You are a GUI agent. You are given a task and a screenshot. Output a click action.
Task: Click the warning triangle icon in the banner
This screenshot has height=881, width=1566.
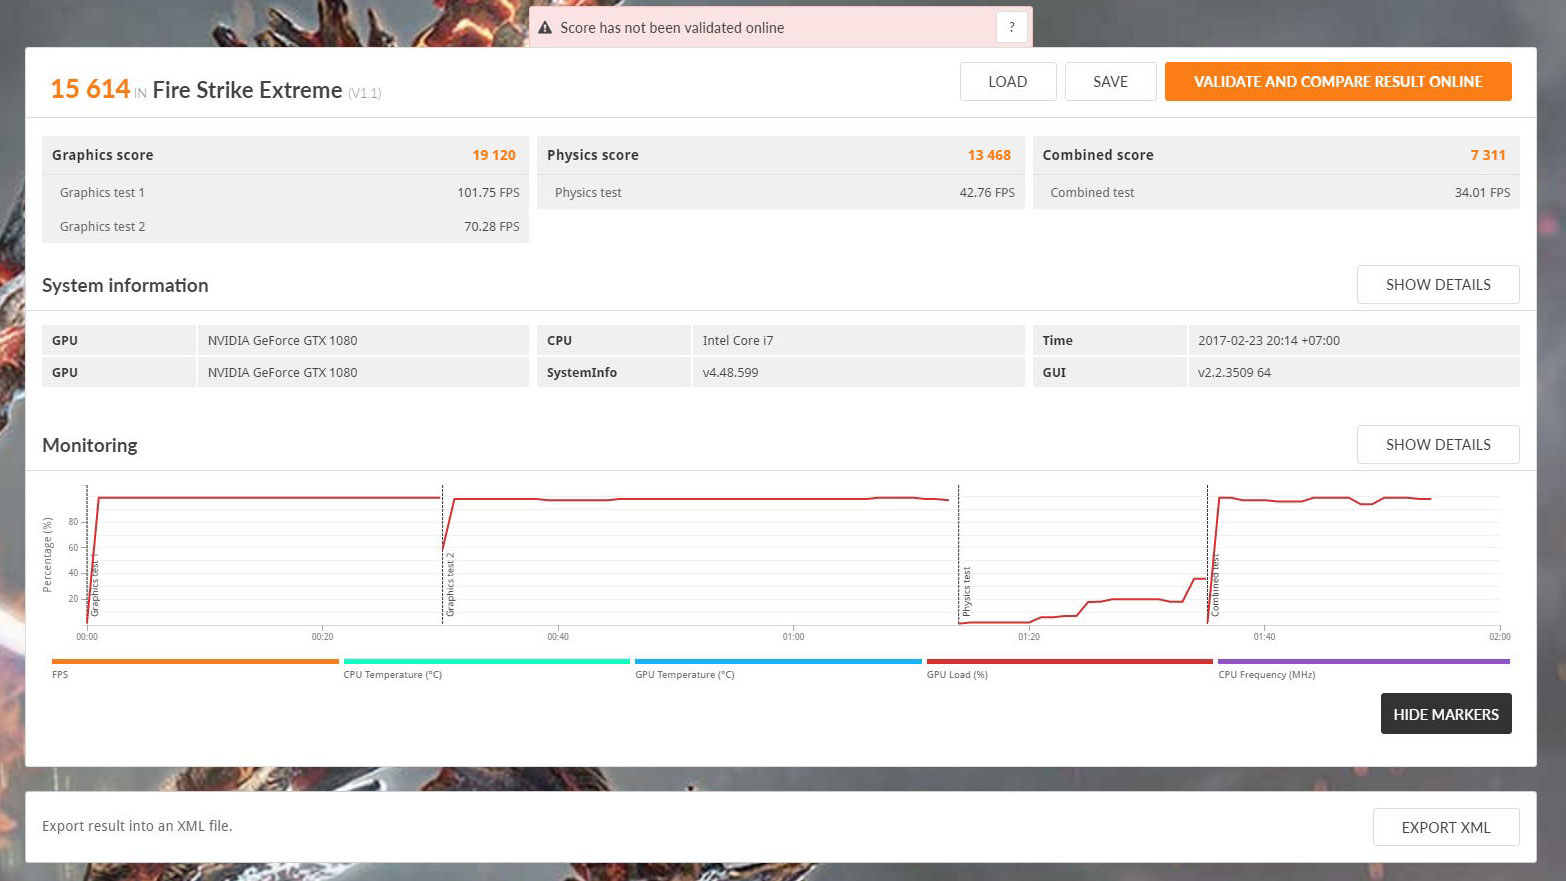click(x=545, y=28)
